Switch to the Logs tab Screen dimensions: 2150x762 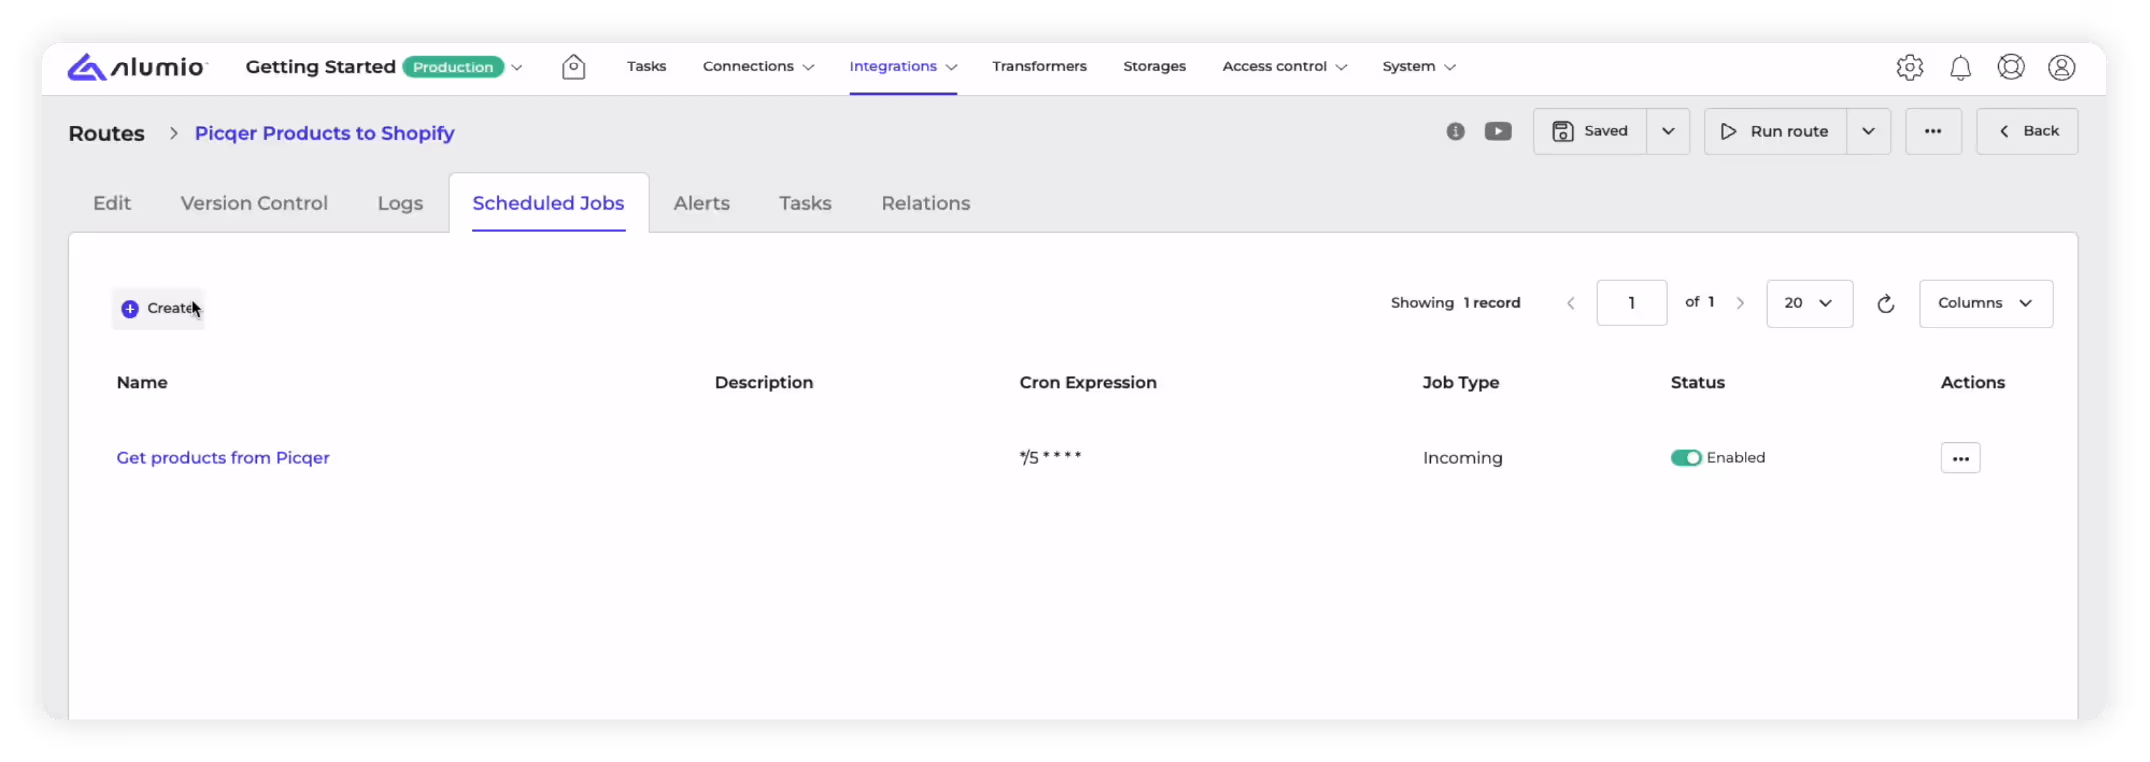400,203
